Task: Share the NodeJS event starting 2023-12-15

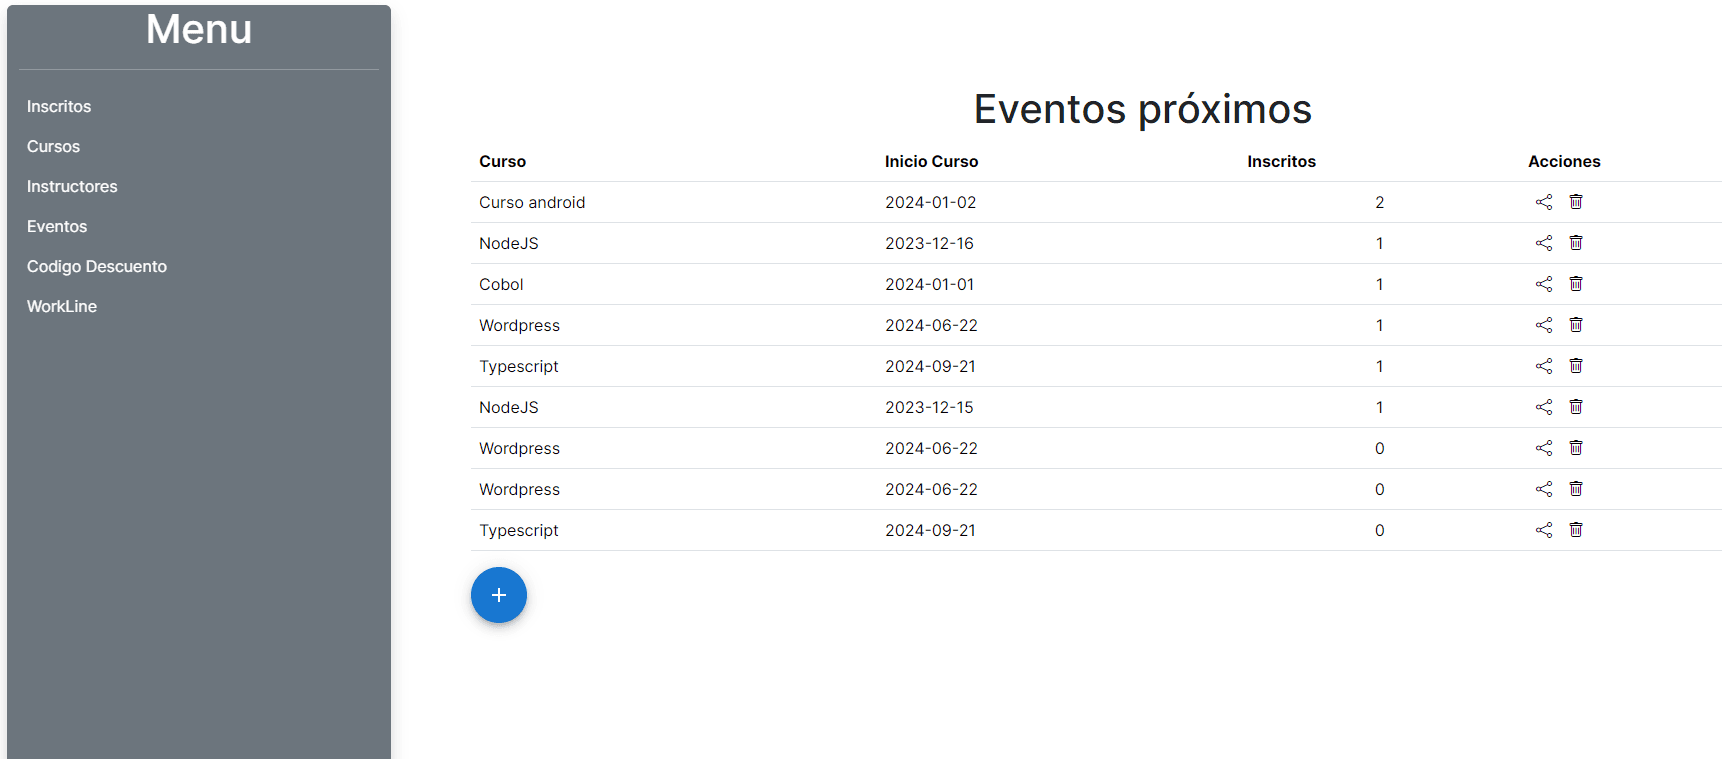Action: pyautogui.click(x=1543, y=407)
